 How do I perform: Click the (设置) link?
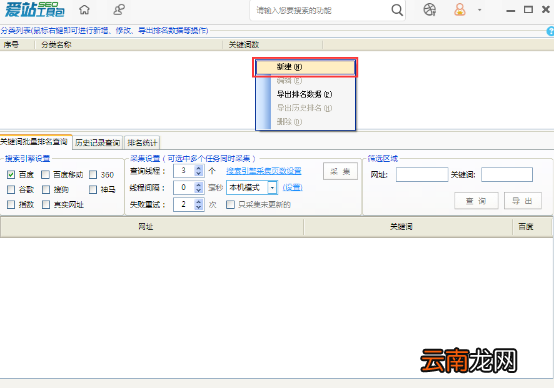(293, 188)
